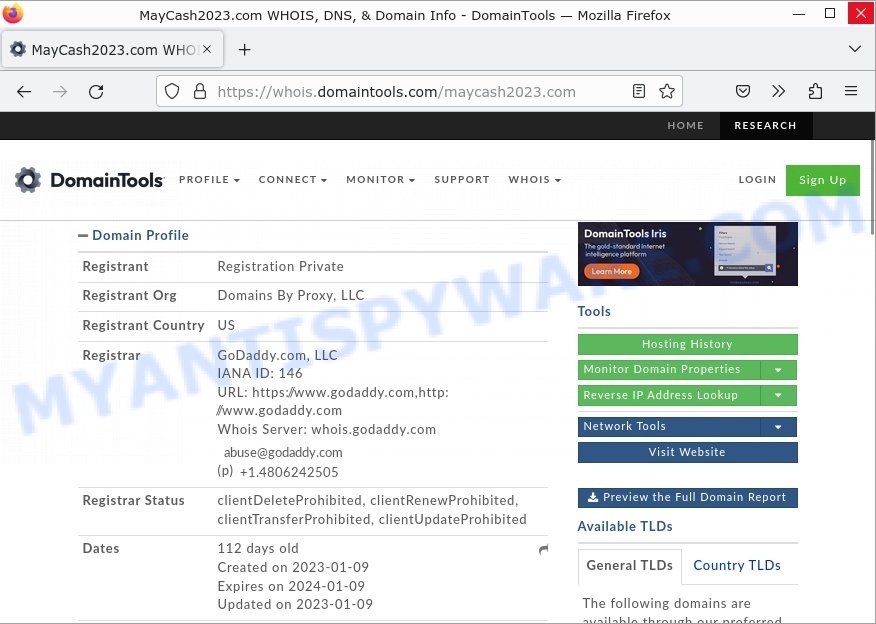
Task: Click the LOGIN link
Action: [758, 180]
